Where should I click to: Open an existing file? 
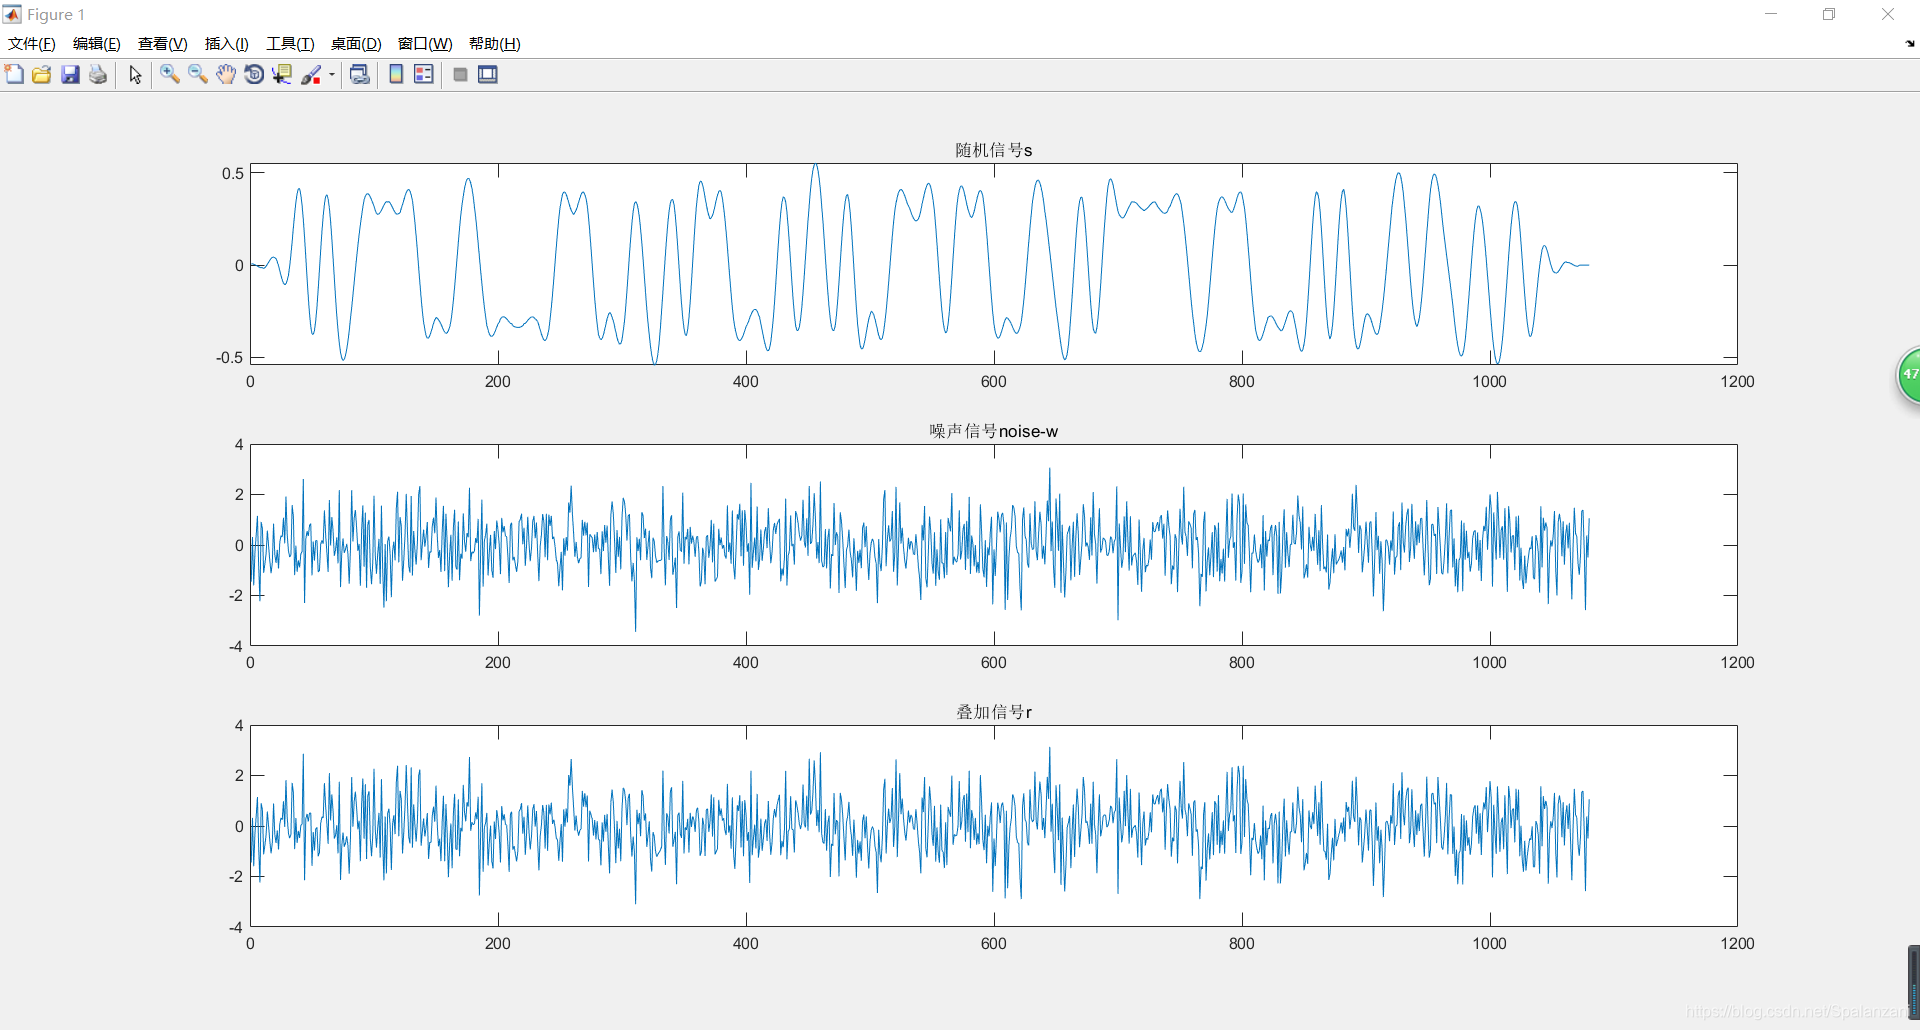(42, 75)
